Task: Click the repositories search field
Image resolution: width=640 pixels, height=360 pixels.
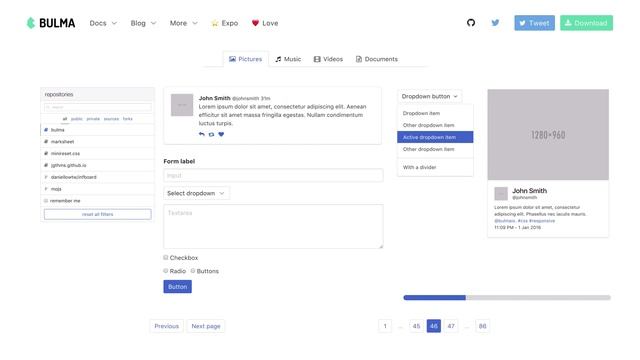Action: [x=98, y=107]
